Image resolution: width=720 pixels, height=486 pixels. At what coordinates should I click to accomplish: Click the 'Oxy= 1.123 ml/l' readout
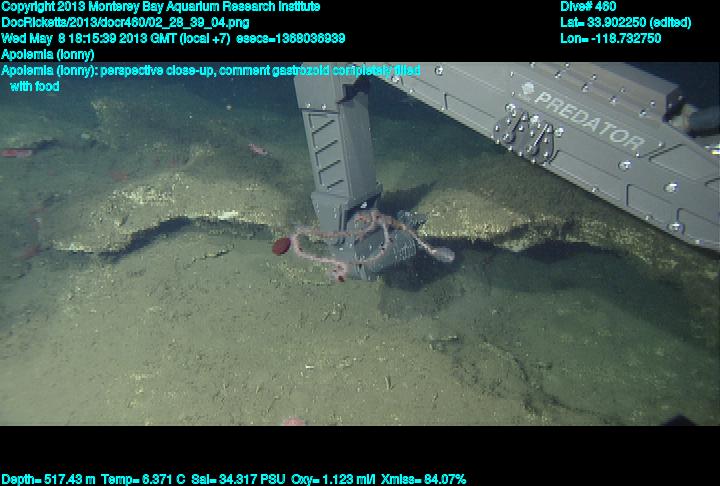(333, 480)
